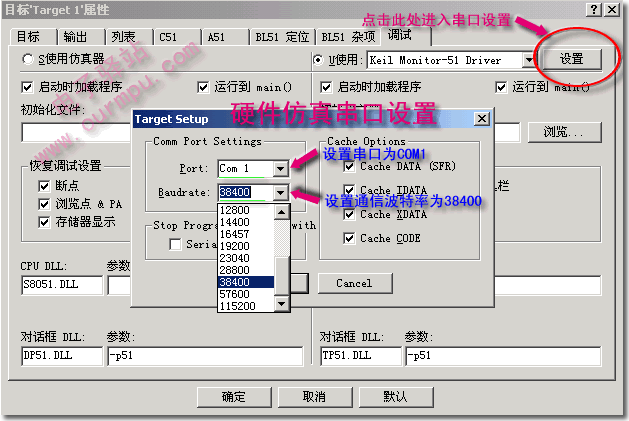Click the 设置 button
The width and height of the screenshot is (629, 421).
point(571,59)
